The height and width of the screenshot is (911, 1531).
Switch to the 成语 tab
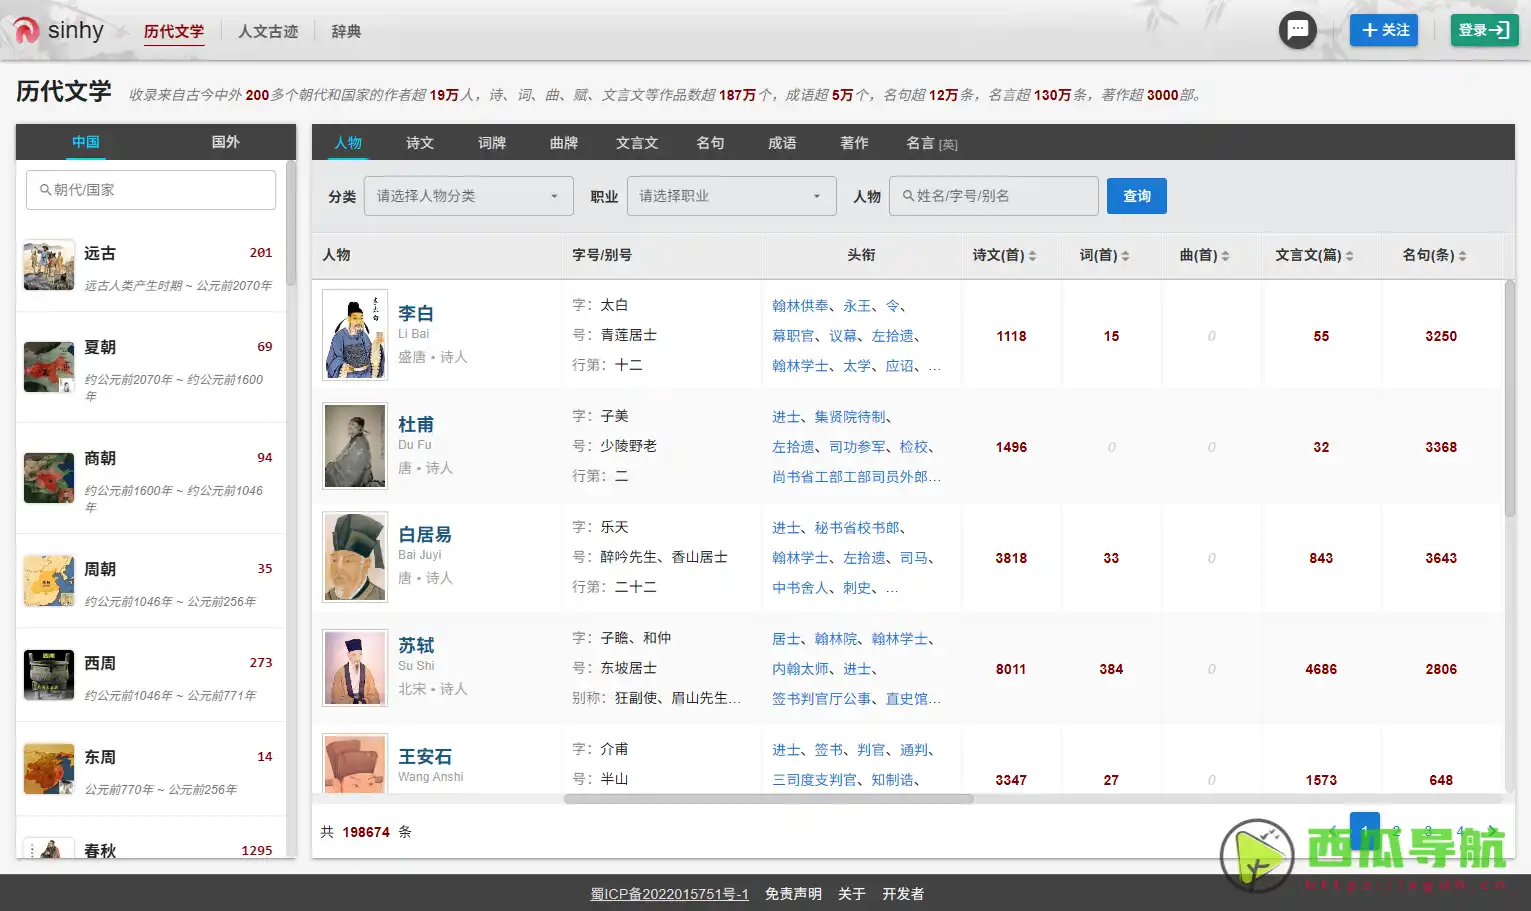point(782,142)
